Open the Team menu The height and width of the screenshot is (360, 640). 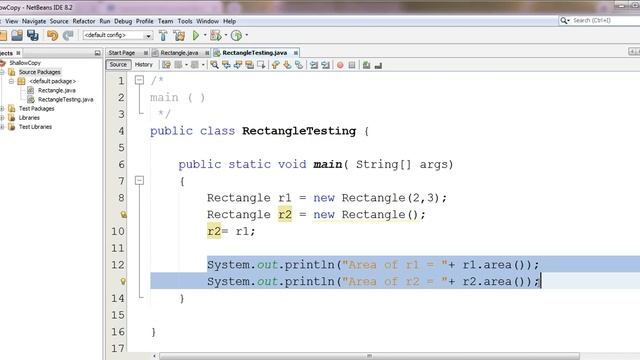(x=165, y=21)
